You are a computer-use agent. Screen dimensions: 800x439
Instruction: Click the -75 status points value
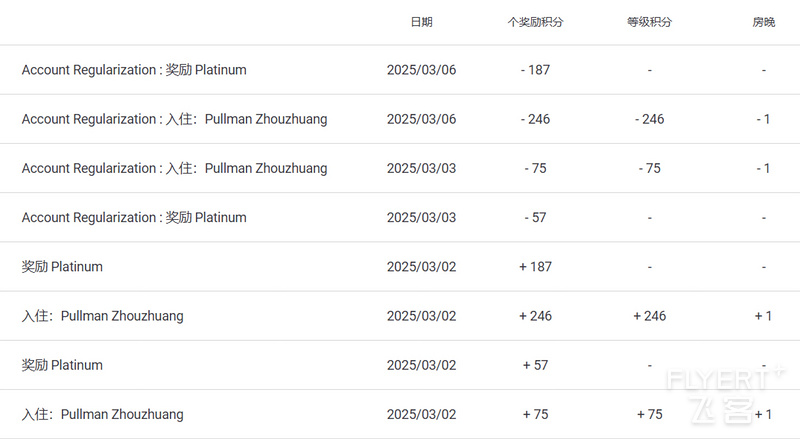(x=649, y=168)
